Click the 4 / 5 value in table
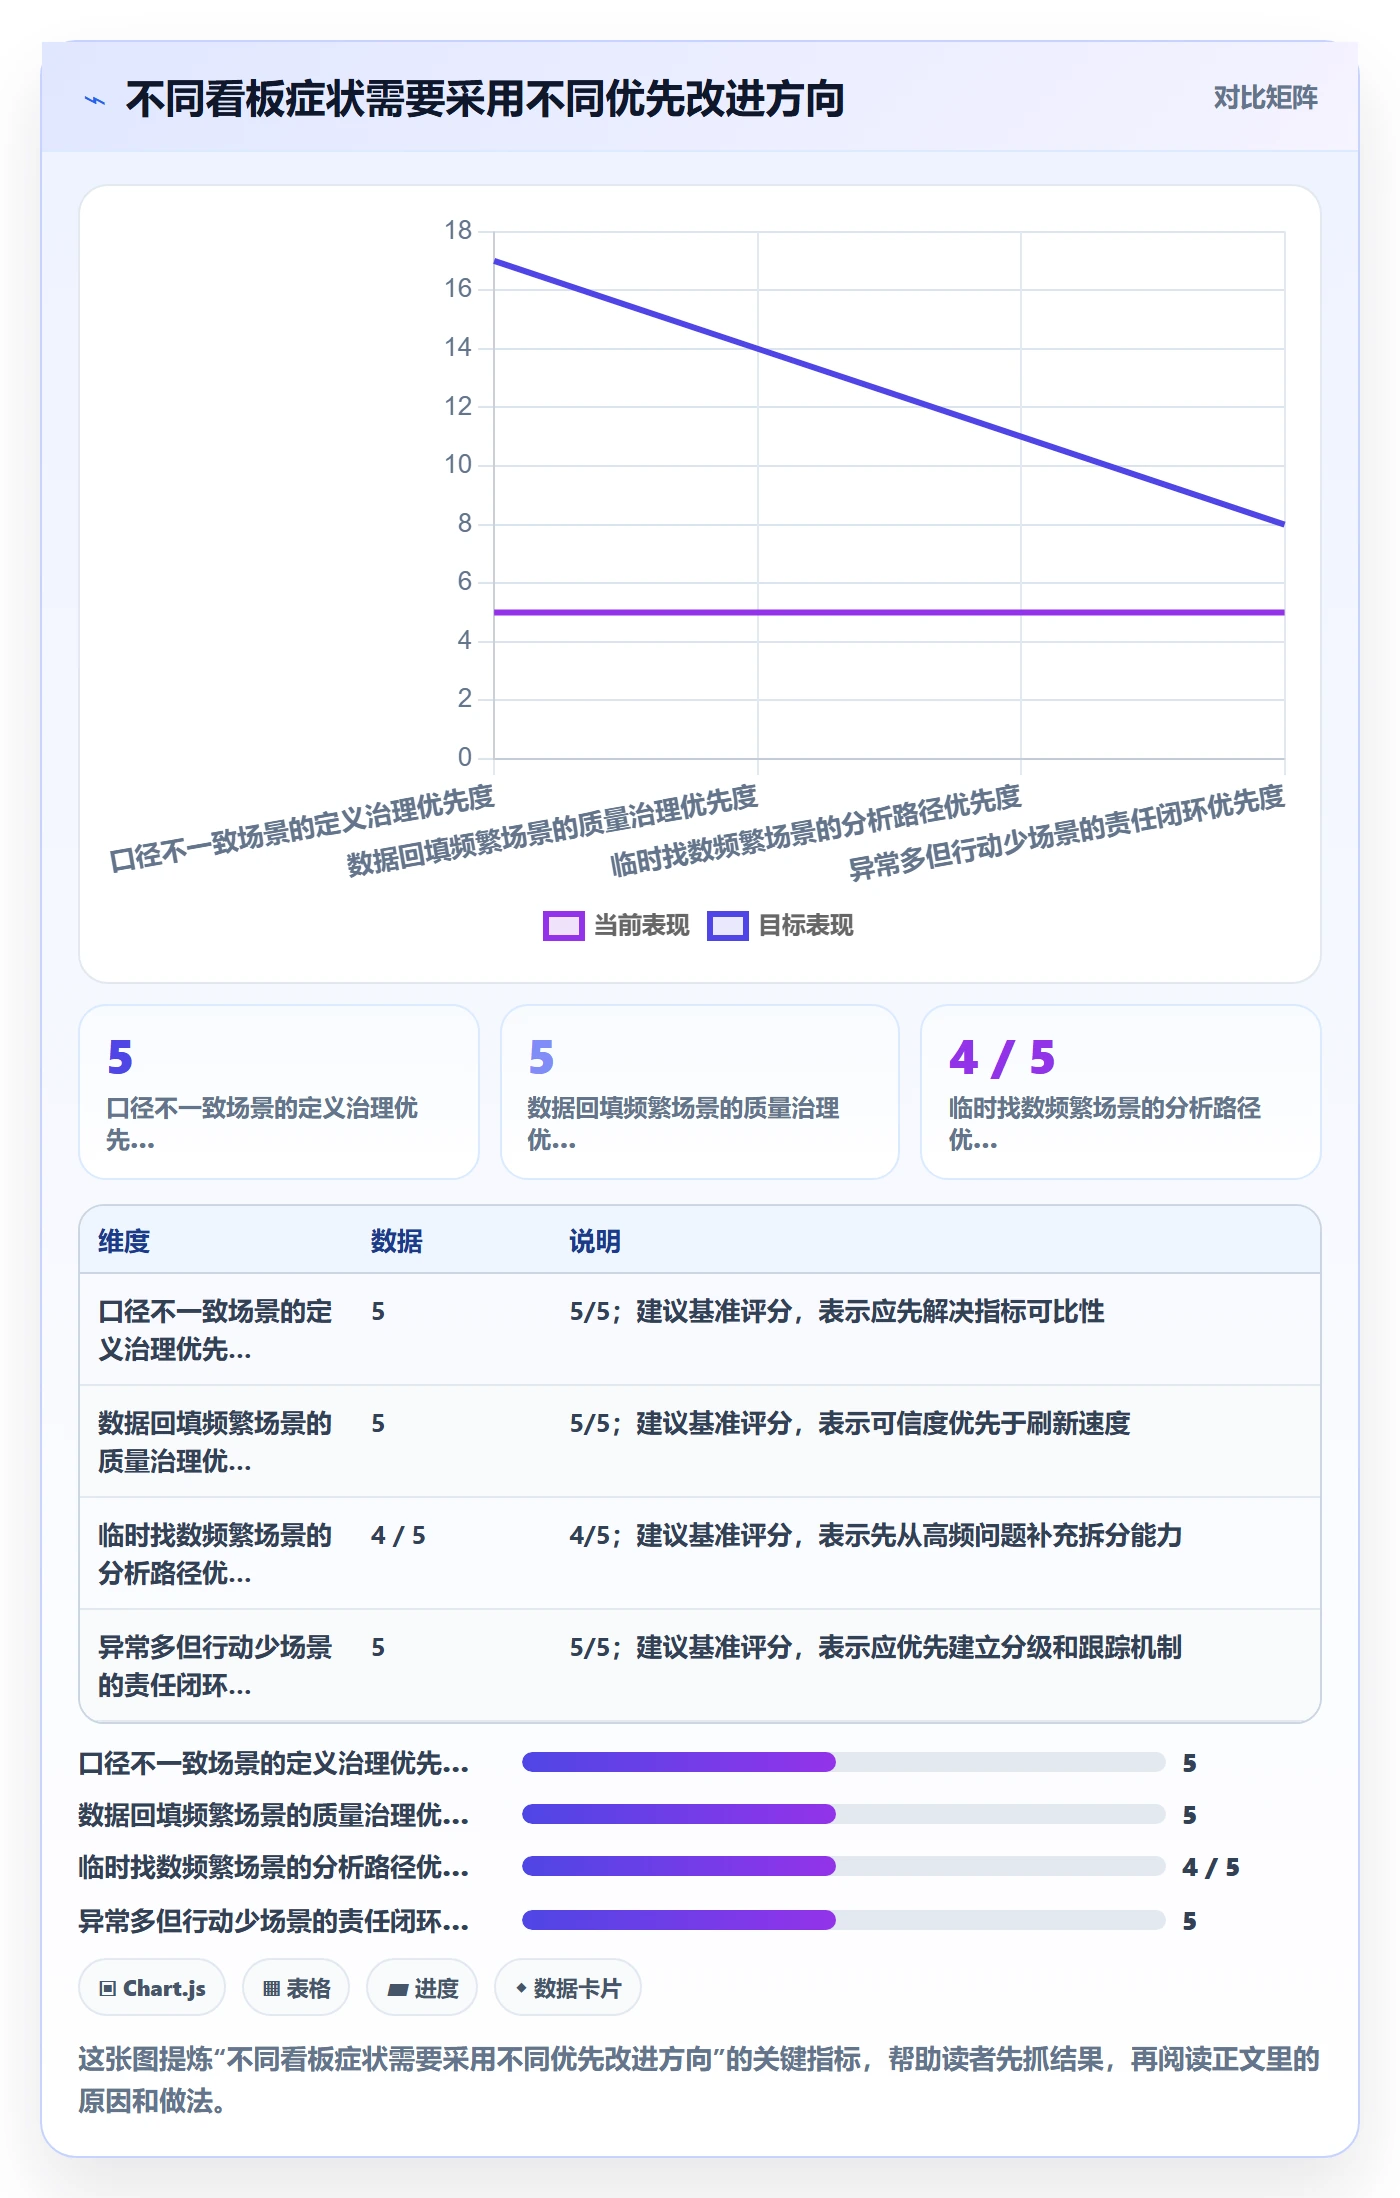This screenshot has height=2198, width=1400. pos(398,1535)
